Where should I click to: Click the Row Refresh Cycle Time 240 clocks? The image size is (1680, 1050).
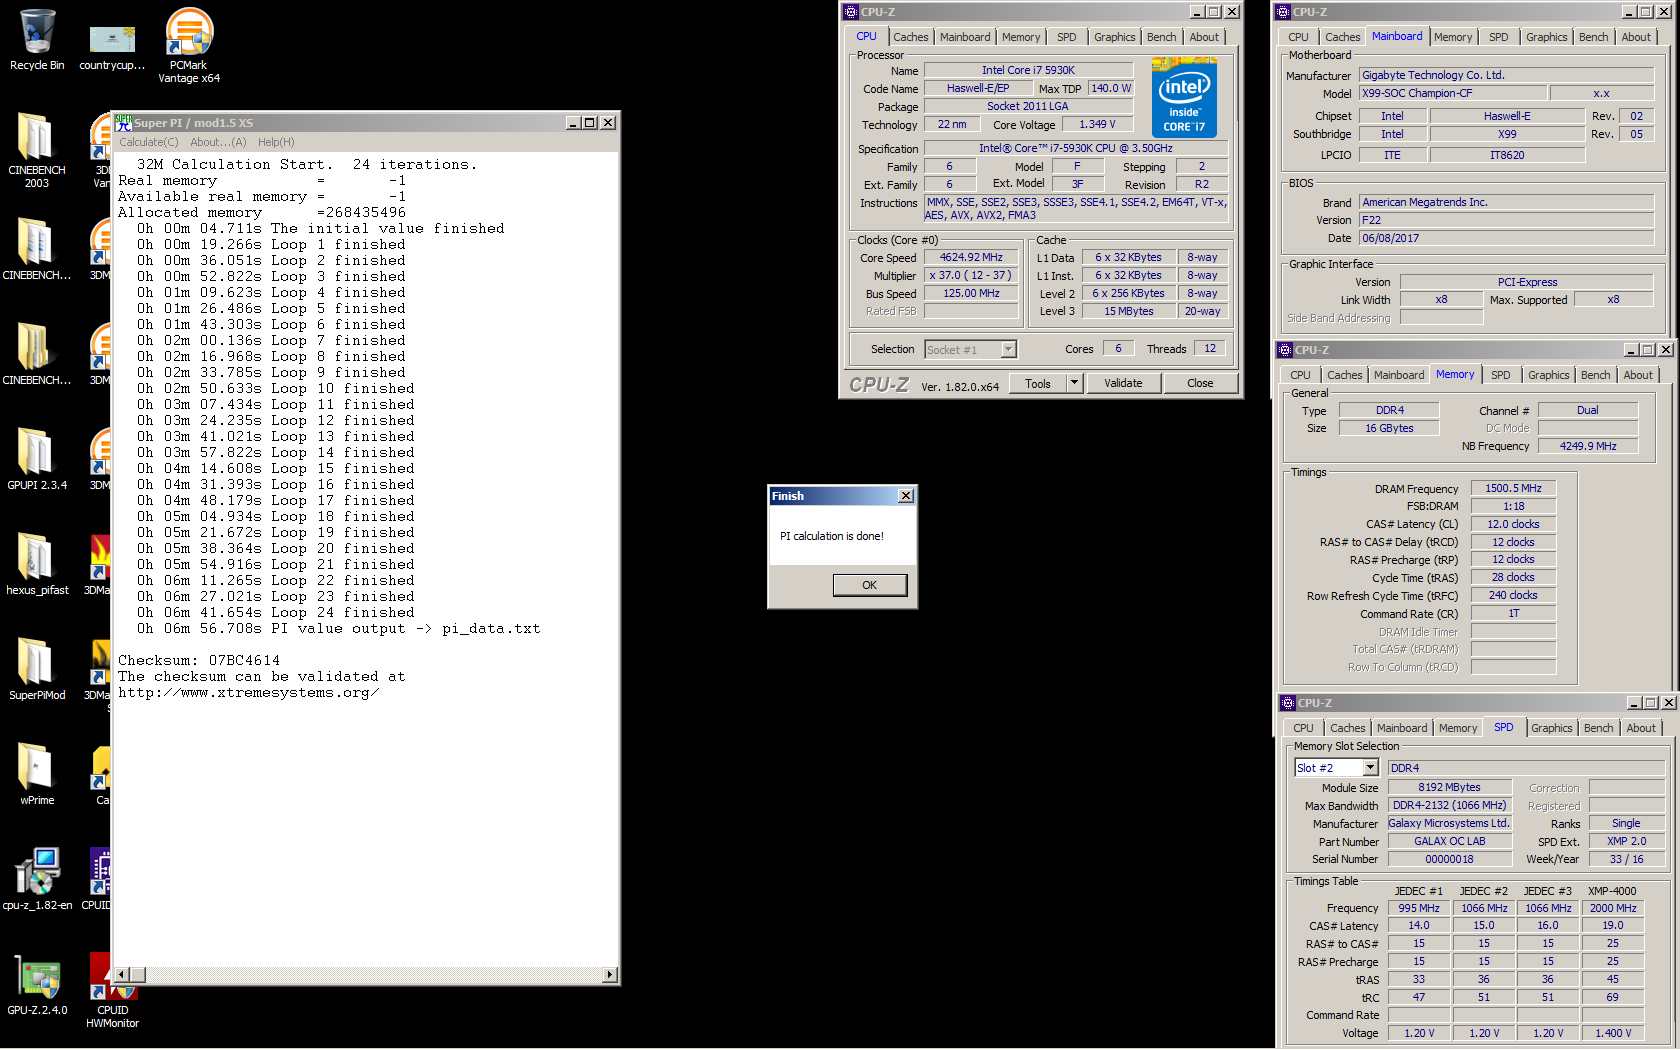coord(1512,595)
